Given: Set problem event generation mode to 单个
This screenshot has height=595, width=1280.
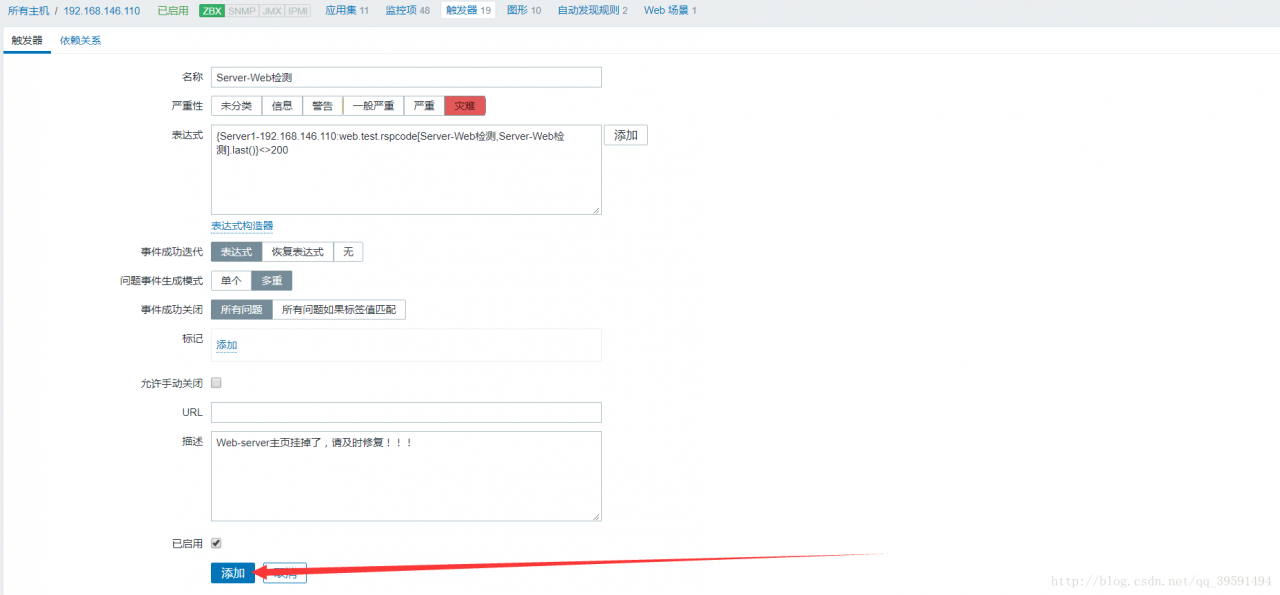Looking at the screenshot, I should coord(230,280).
